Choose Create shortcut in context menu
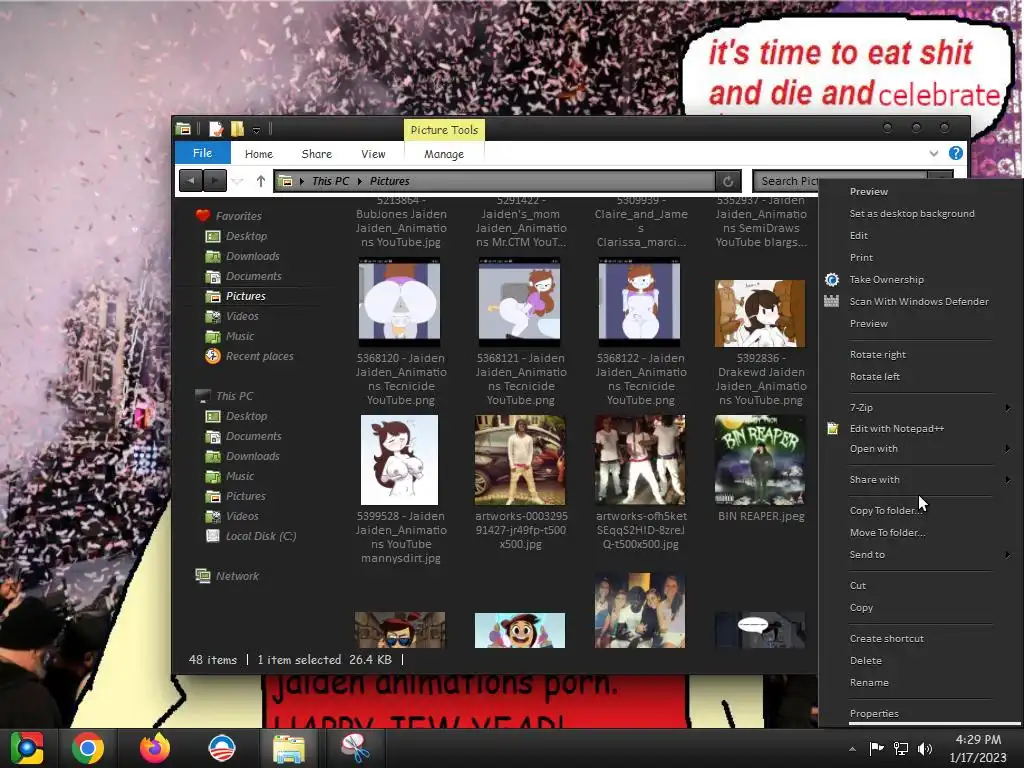The image size is (1024, 768). [886, 639]
